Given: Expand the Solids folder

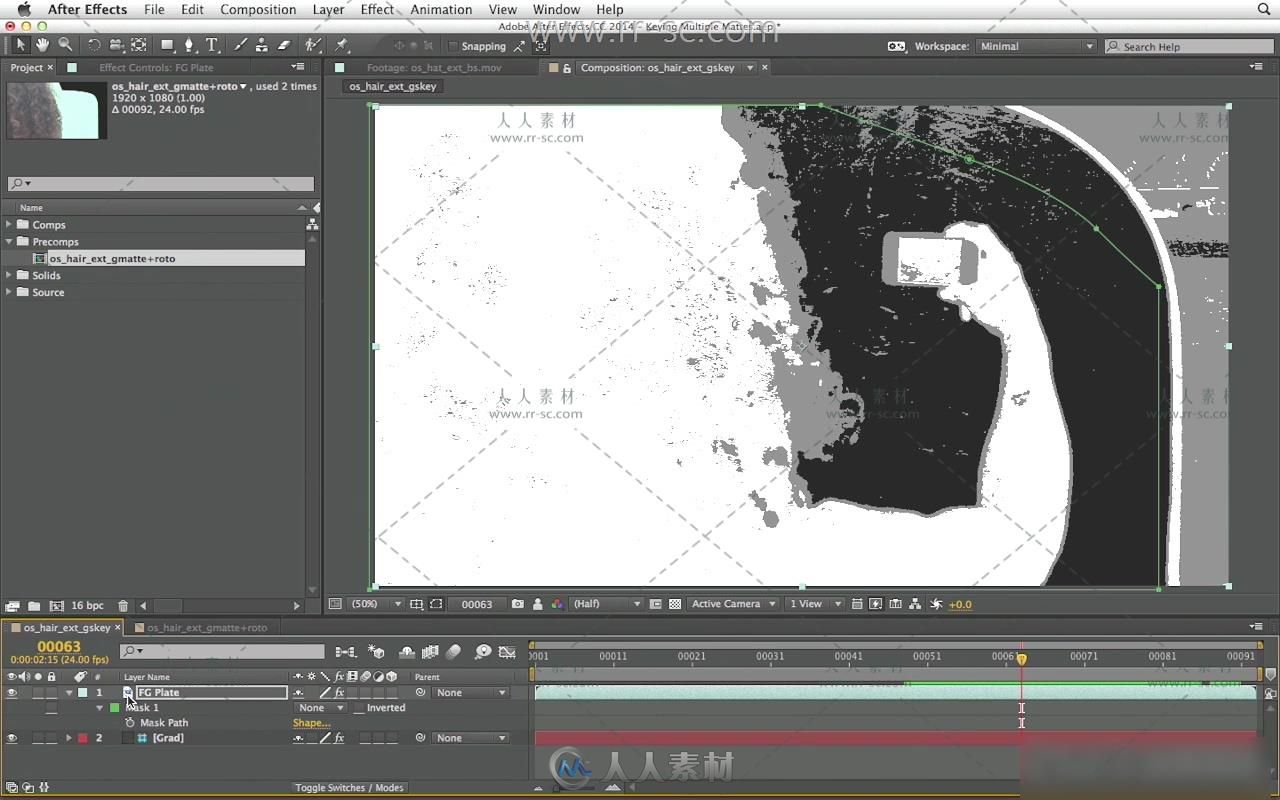Looking at the screenshot, I should click(x=10, y=275).
